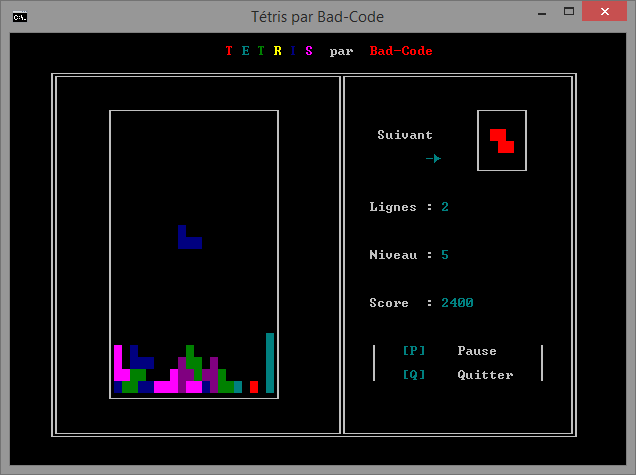Click the Niveau value 5
The height and width of the screenshot is (475, 636).
[x=445, y=255]
